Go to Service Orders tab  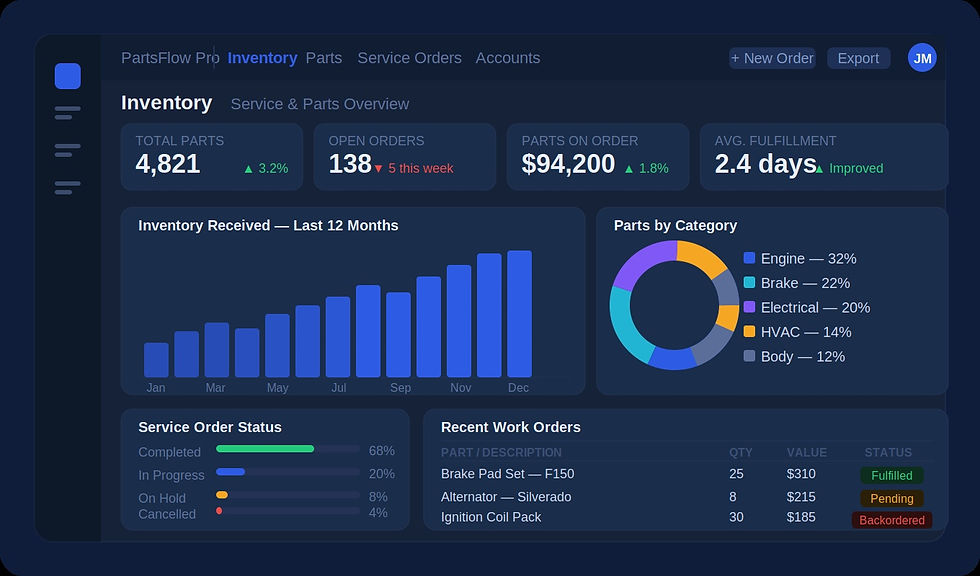point(409,58)
